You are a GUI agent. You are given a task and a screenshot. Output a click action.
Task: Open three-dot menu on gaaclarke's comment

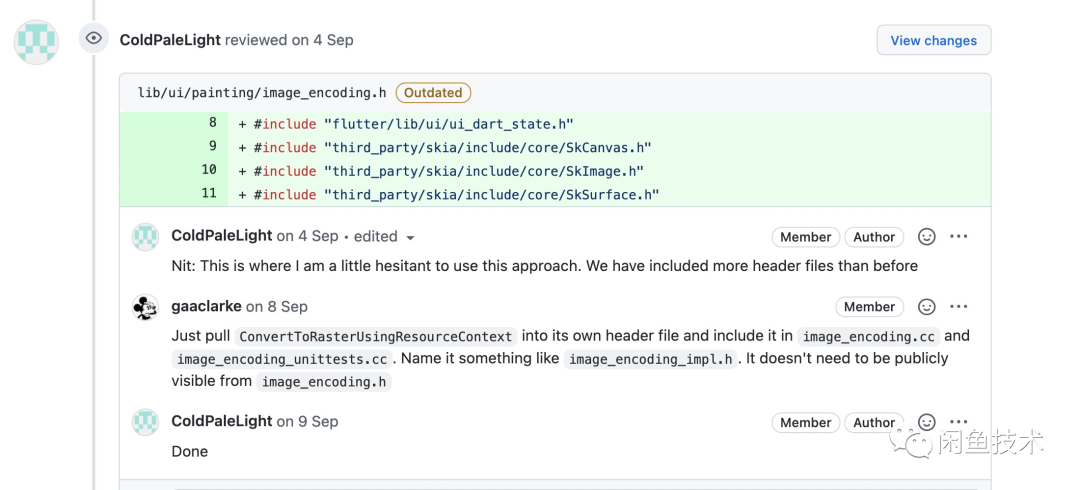[x=959, y=307]
